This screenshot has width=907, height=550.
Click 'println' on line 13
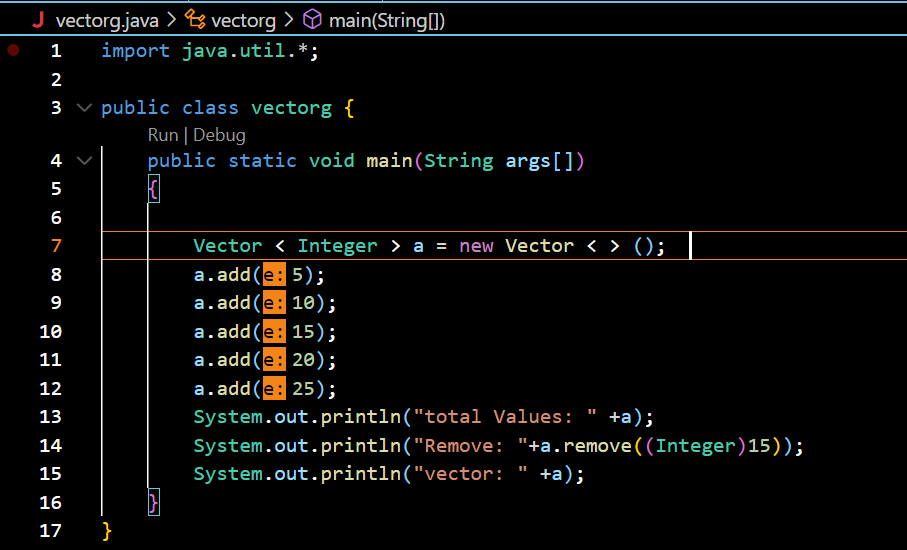[x=360, y=418]
